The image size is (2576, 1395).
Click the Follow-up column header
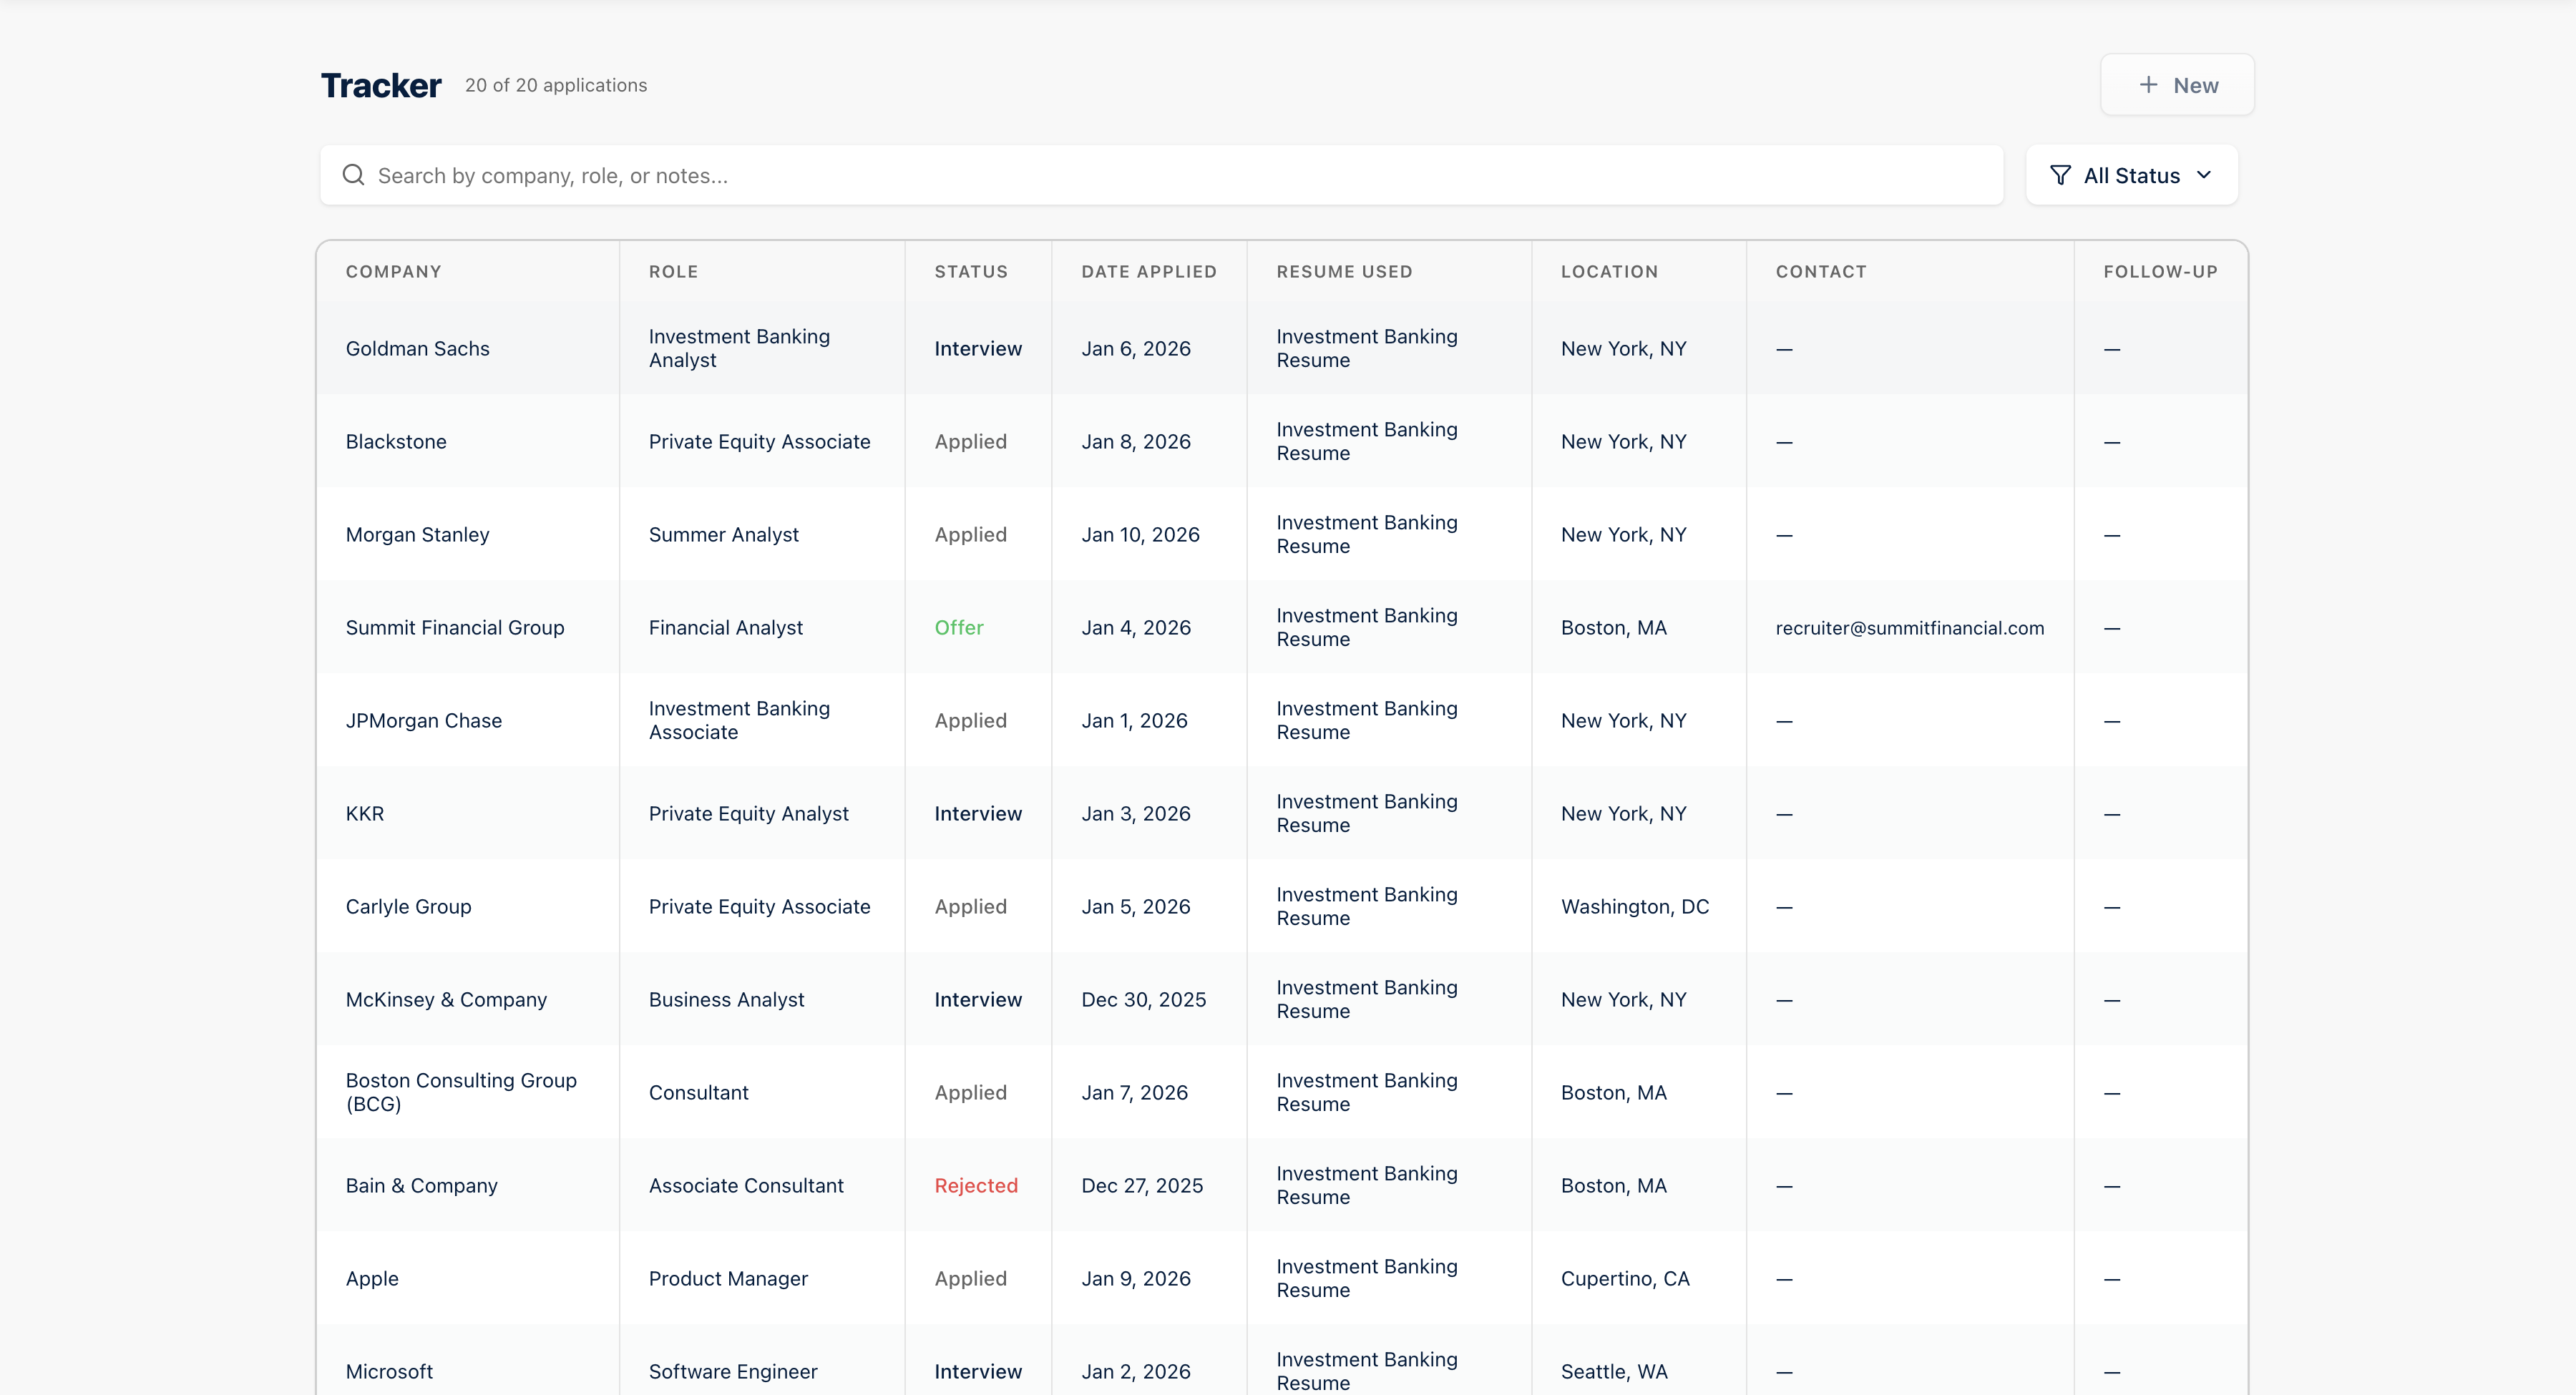pos(2160,271)
